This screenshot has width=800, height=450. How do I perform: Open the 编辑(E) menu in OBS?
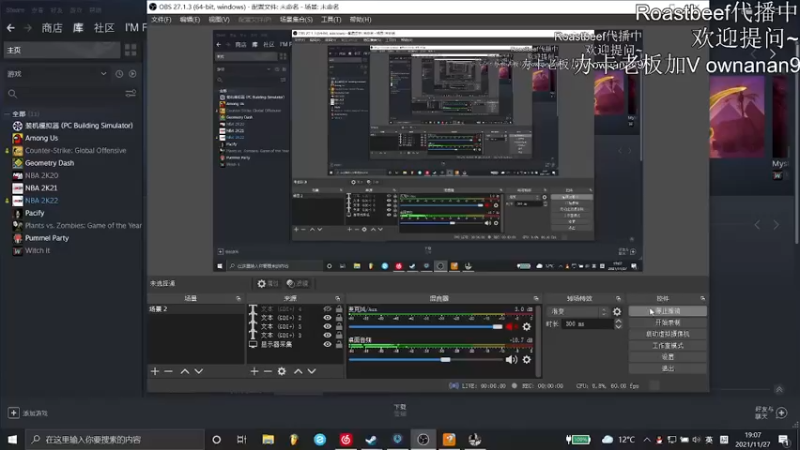click(190, 19)
